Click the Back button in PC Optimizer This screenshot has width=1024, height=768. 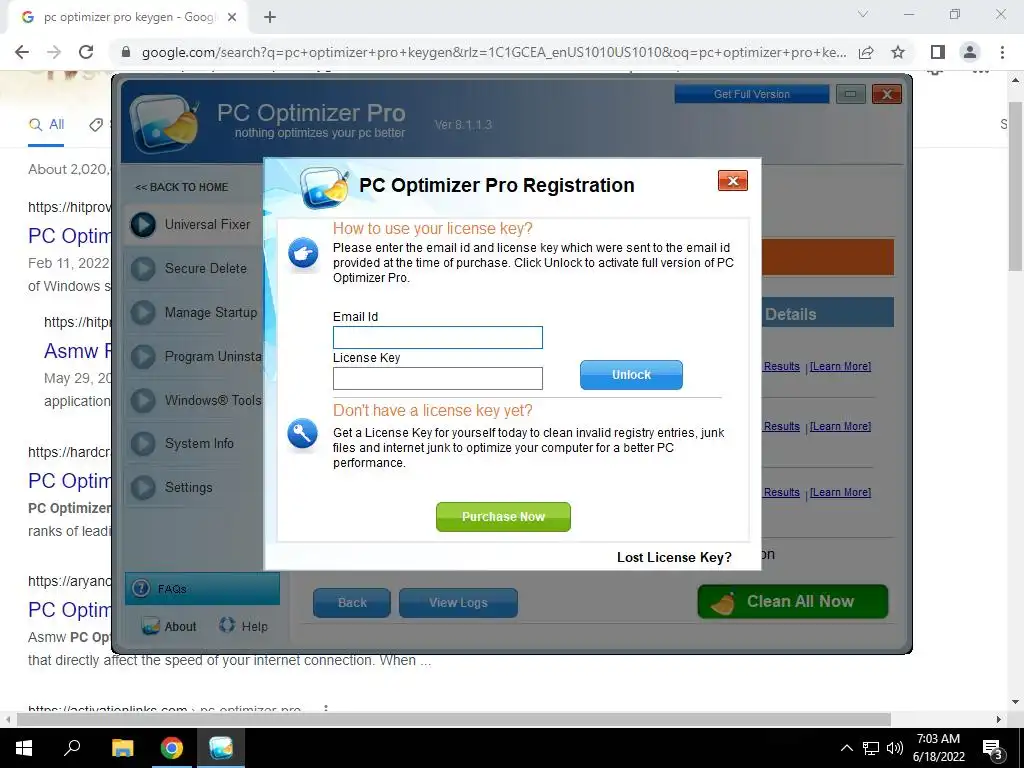352,603
